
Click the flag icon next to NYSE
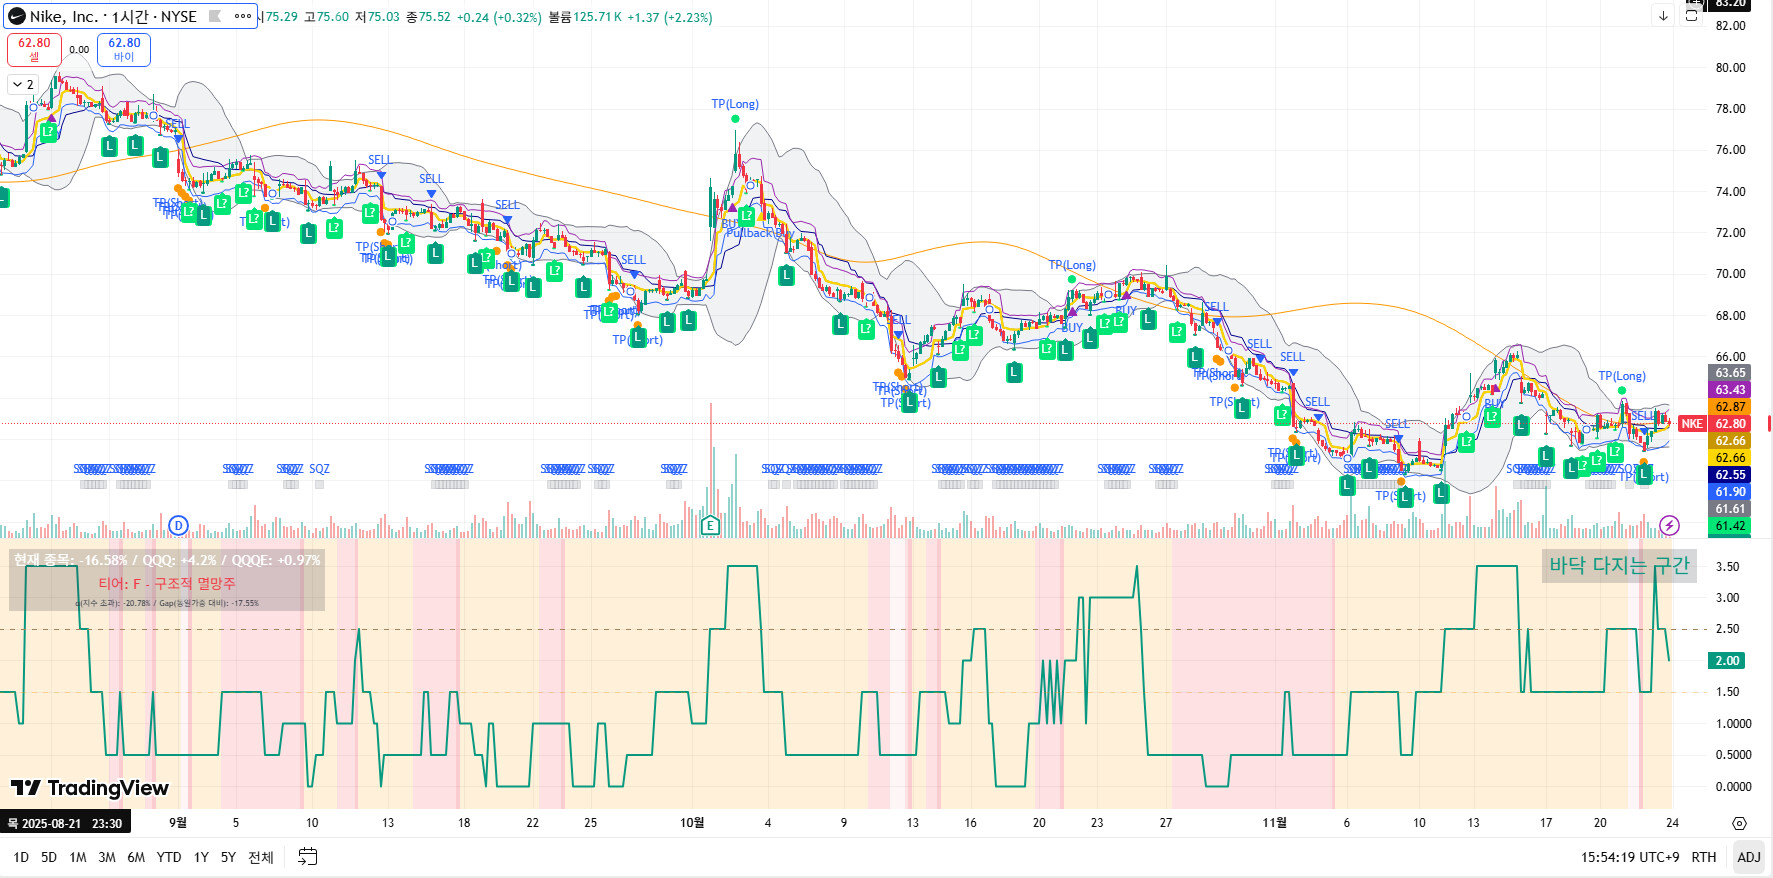(x=215, y=16)
